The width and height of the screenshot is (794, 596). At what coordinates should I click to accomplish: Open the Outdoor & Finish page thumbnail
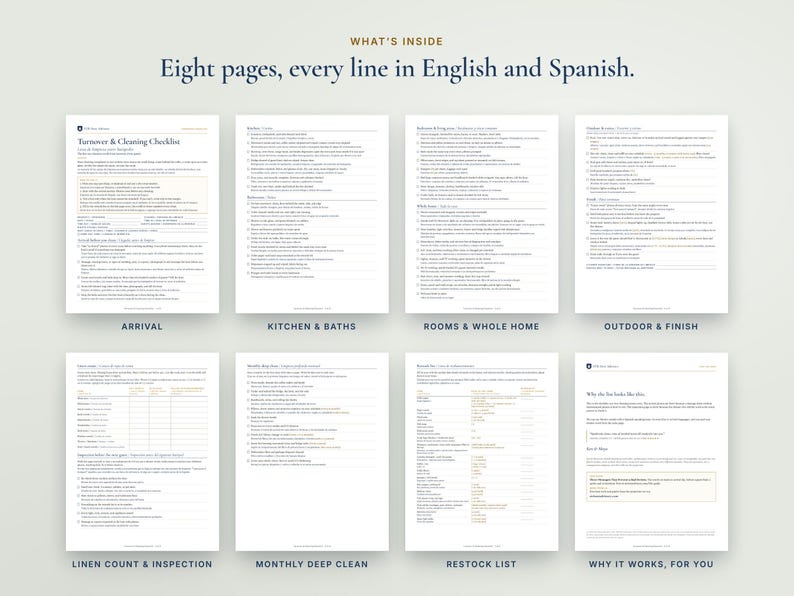click(x=651, y=214)
